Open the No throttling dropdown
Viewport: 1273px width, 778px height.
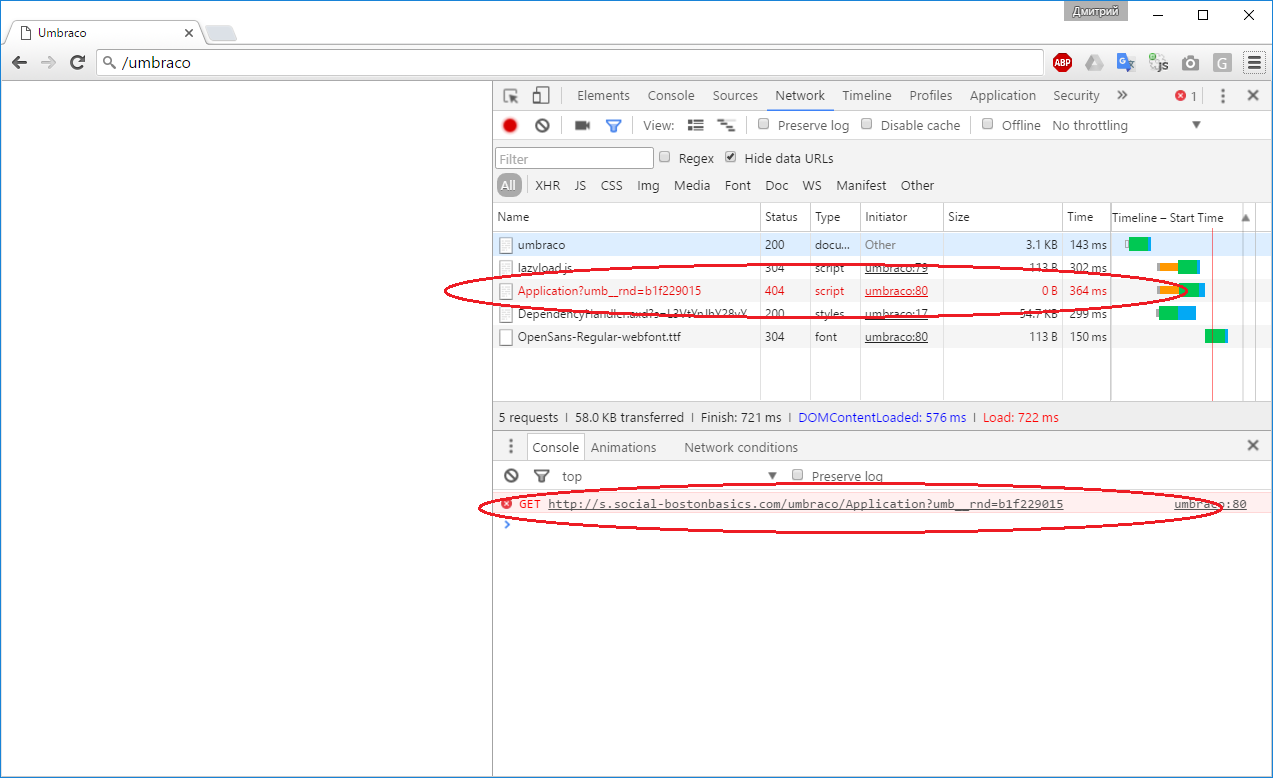pyautogui.click(x=1126, y=125)
